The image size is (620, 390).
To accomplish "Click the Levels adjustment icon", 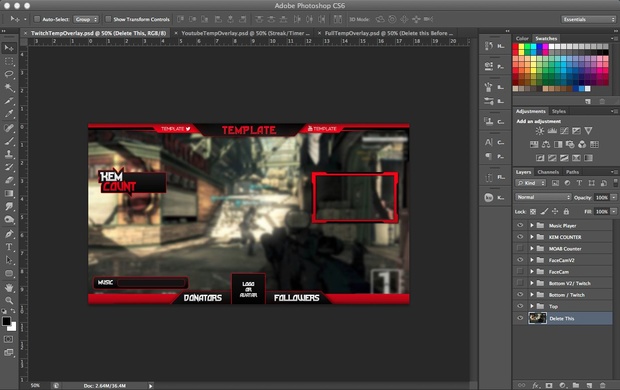I will tap(552, 131).
